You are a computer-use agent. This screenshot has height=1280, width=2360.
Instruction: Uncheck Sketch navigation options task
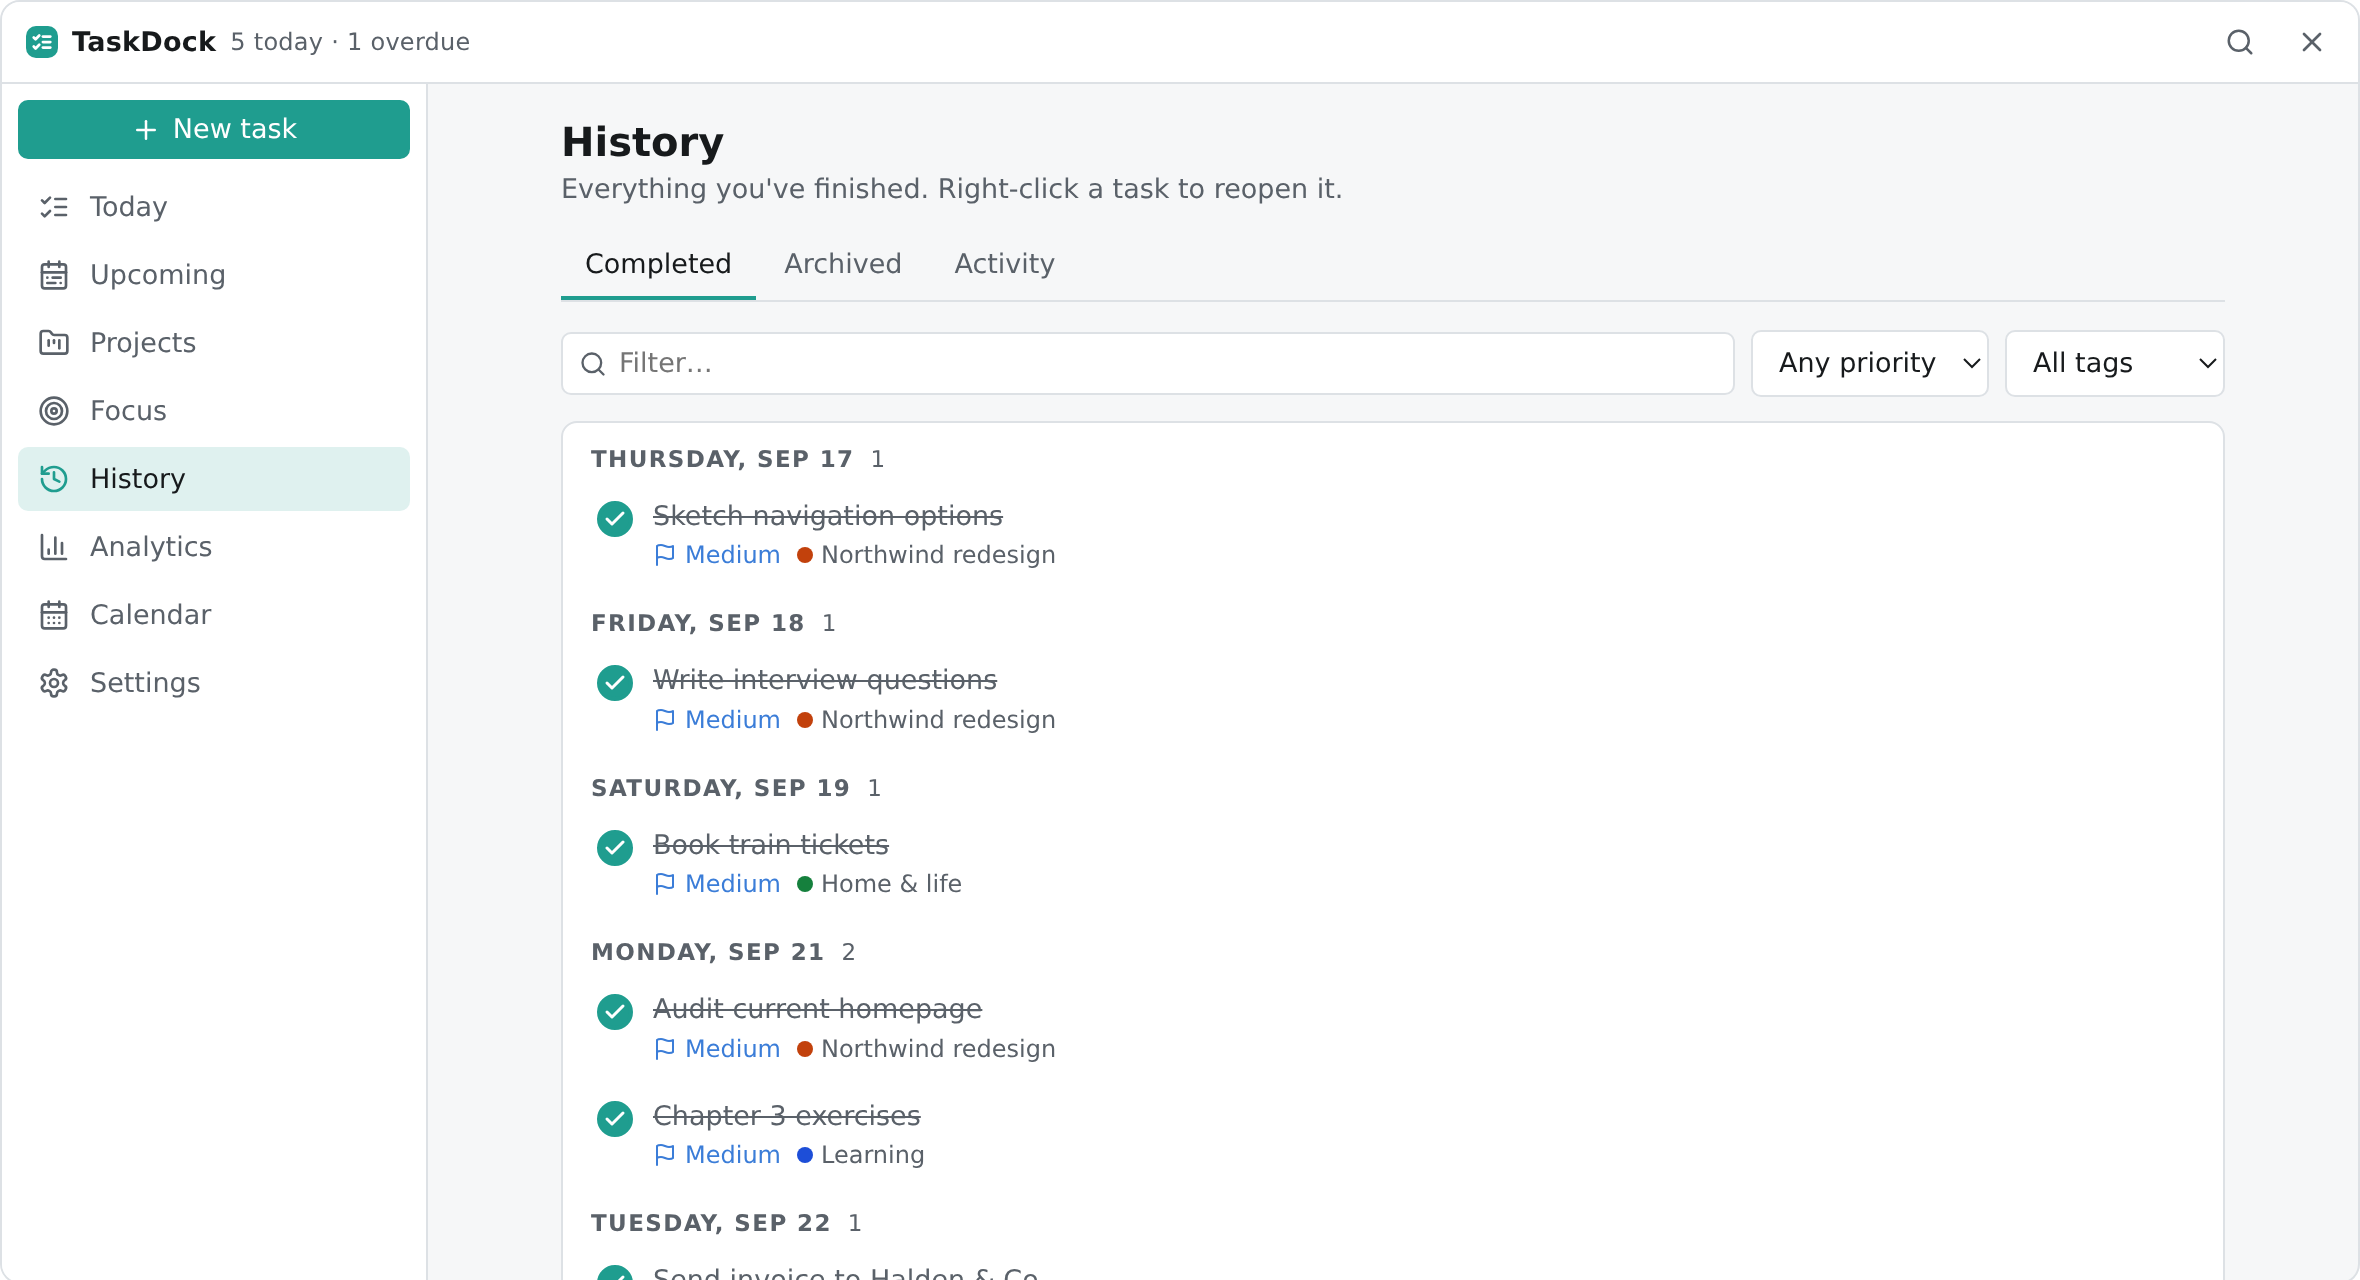615,519
